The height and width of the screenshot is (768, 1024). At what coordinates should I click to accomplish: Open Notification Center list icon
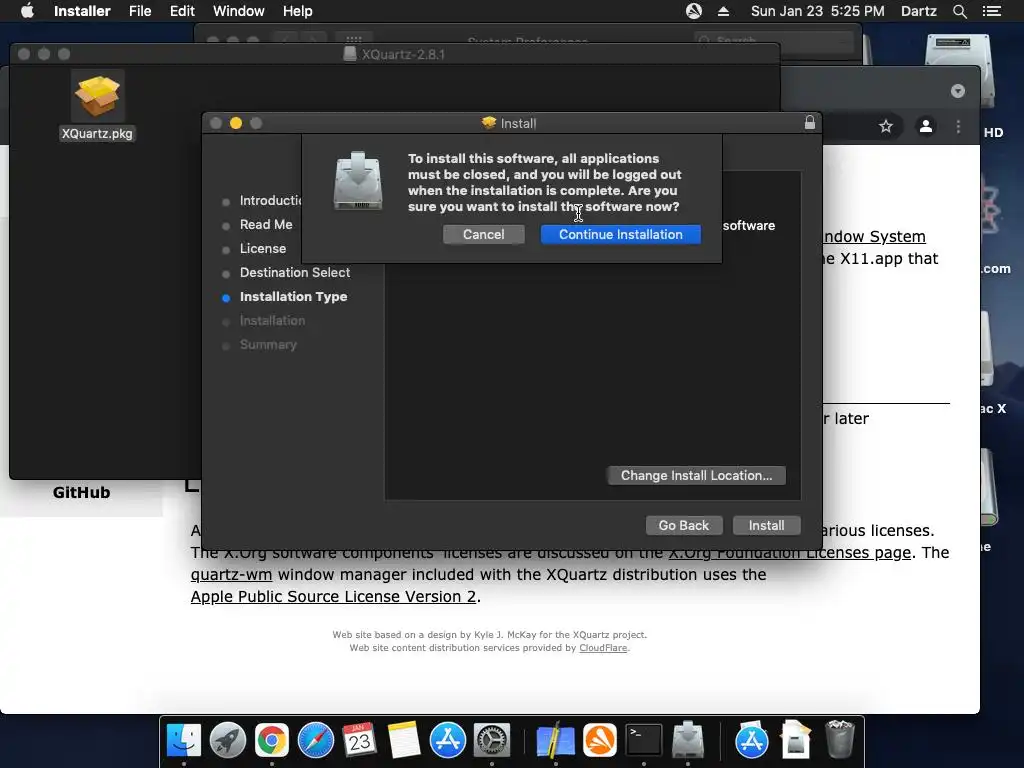[991, 11]
